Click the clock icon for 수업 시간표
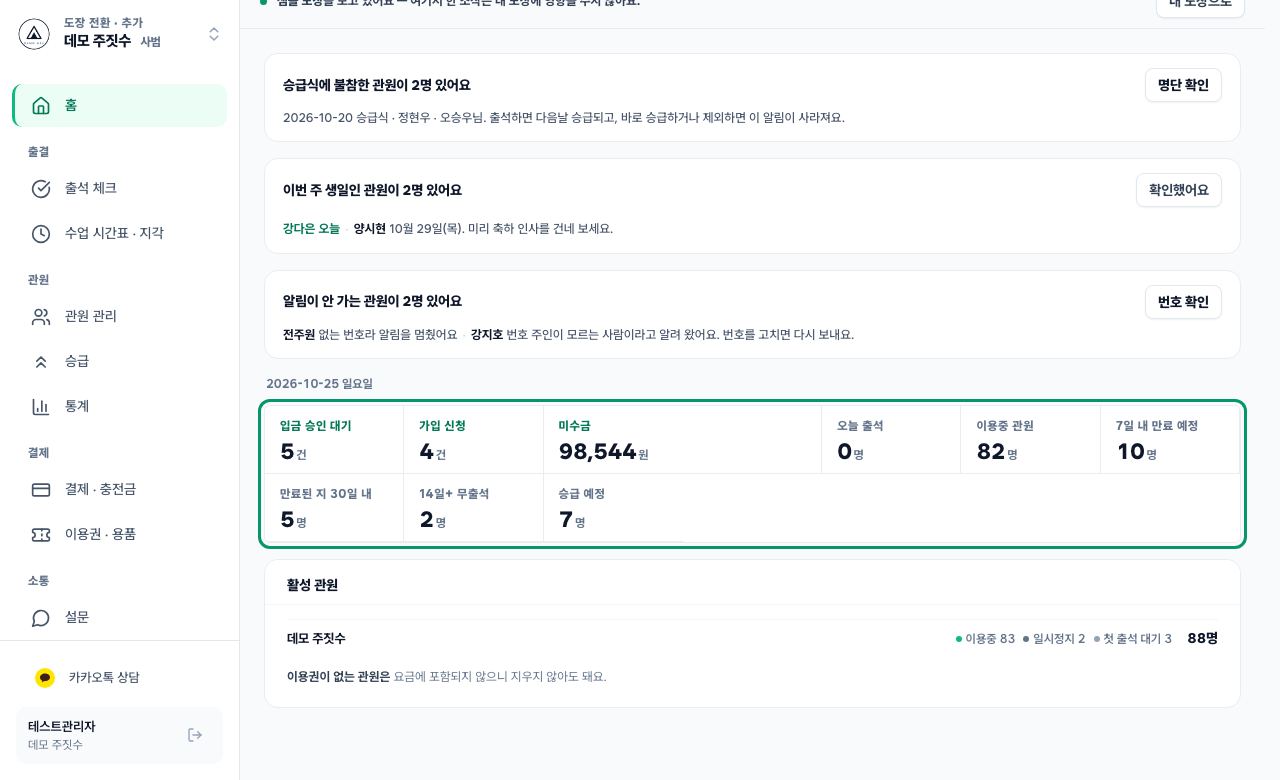This screenshot has height=780, width=1280. pyautogui.click(x=41, y=233)
